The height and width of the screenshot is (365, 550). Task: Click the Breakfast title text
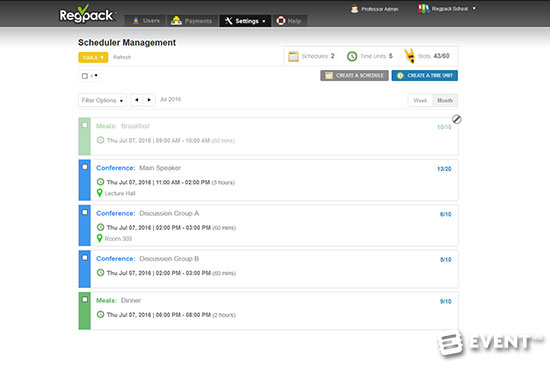point(135,126)
